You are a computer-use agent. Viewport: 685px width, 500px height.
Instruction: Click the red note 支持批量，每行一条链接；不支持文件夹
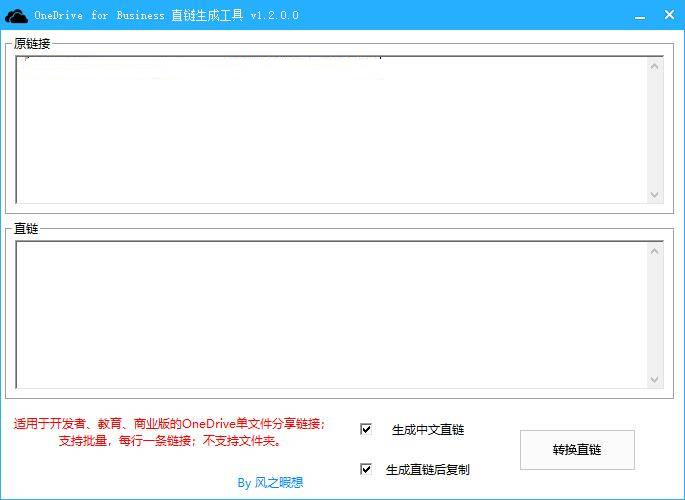[170, 441]
